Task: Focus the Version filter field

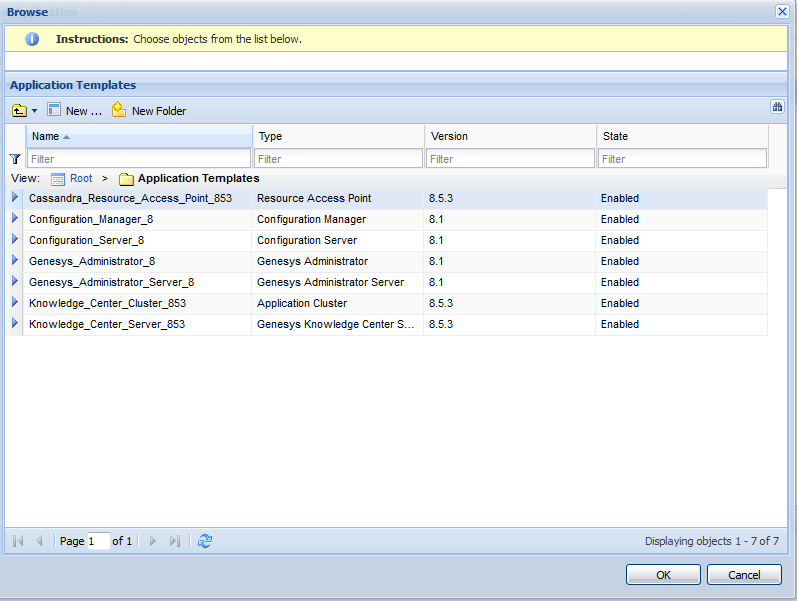Action: tap(510, 159)
